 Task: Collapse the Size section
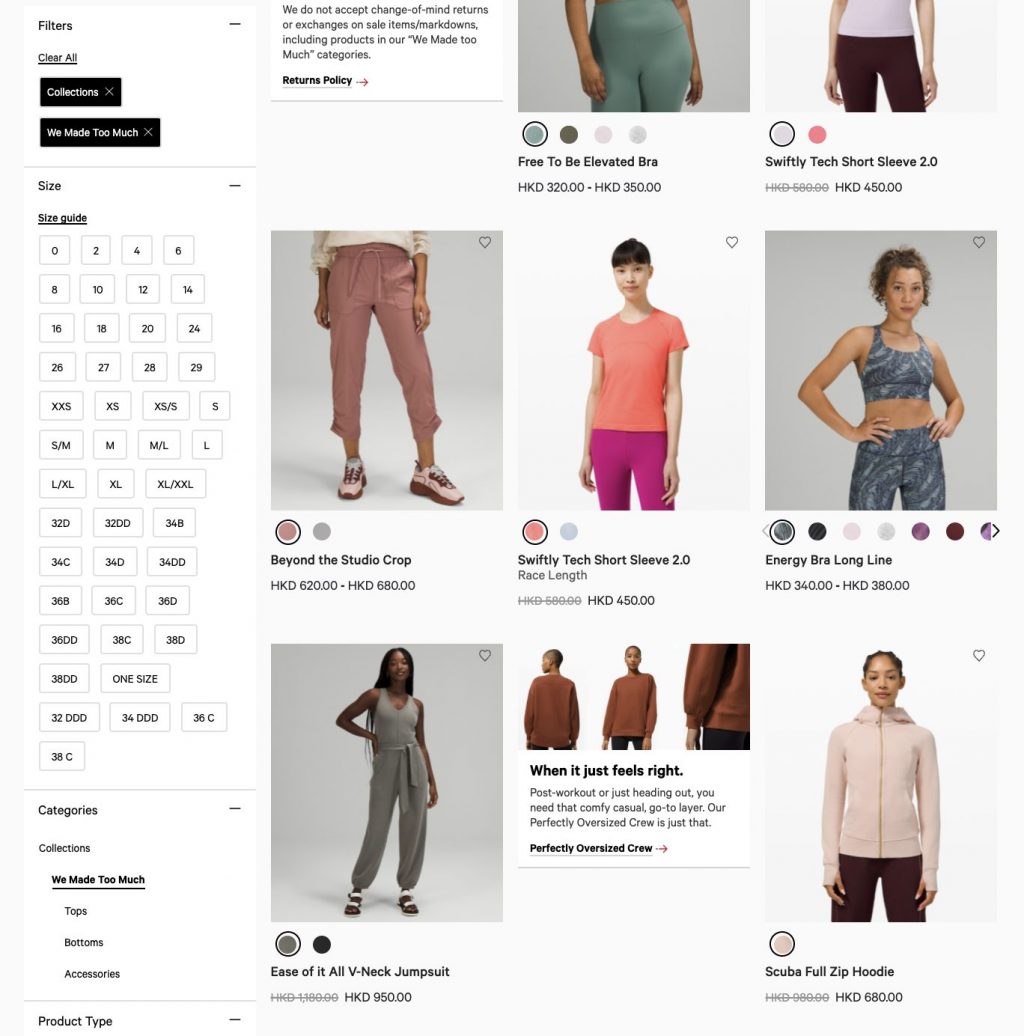235,186
